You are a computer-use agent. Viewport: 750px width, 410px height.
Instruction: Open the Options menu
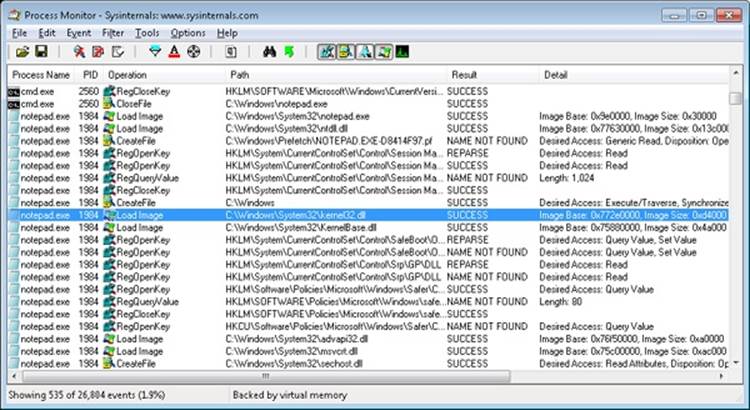click(188, 33)
